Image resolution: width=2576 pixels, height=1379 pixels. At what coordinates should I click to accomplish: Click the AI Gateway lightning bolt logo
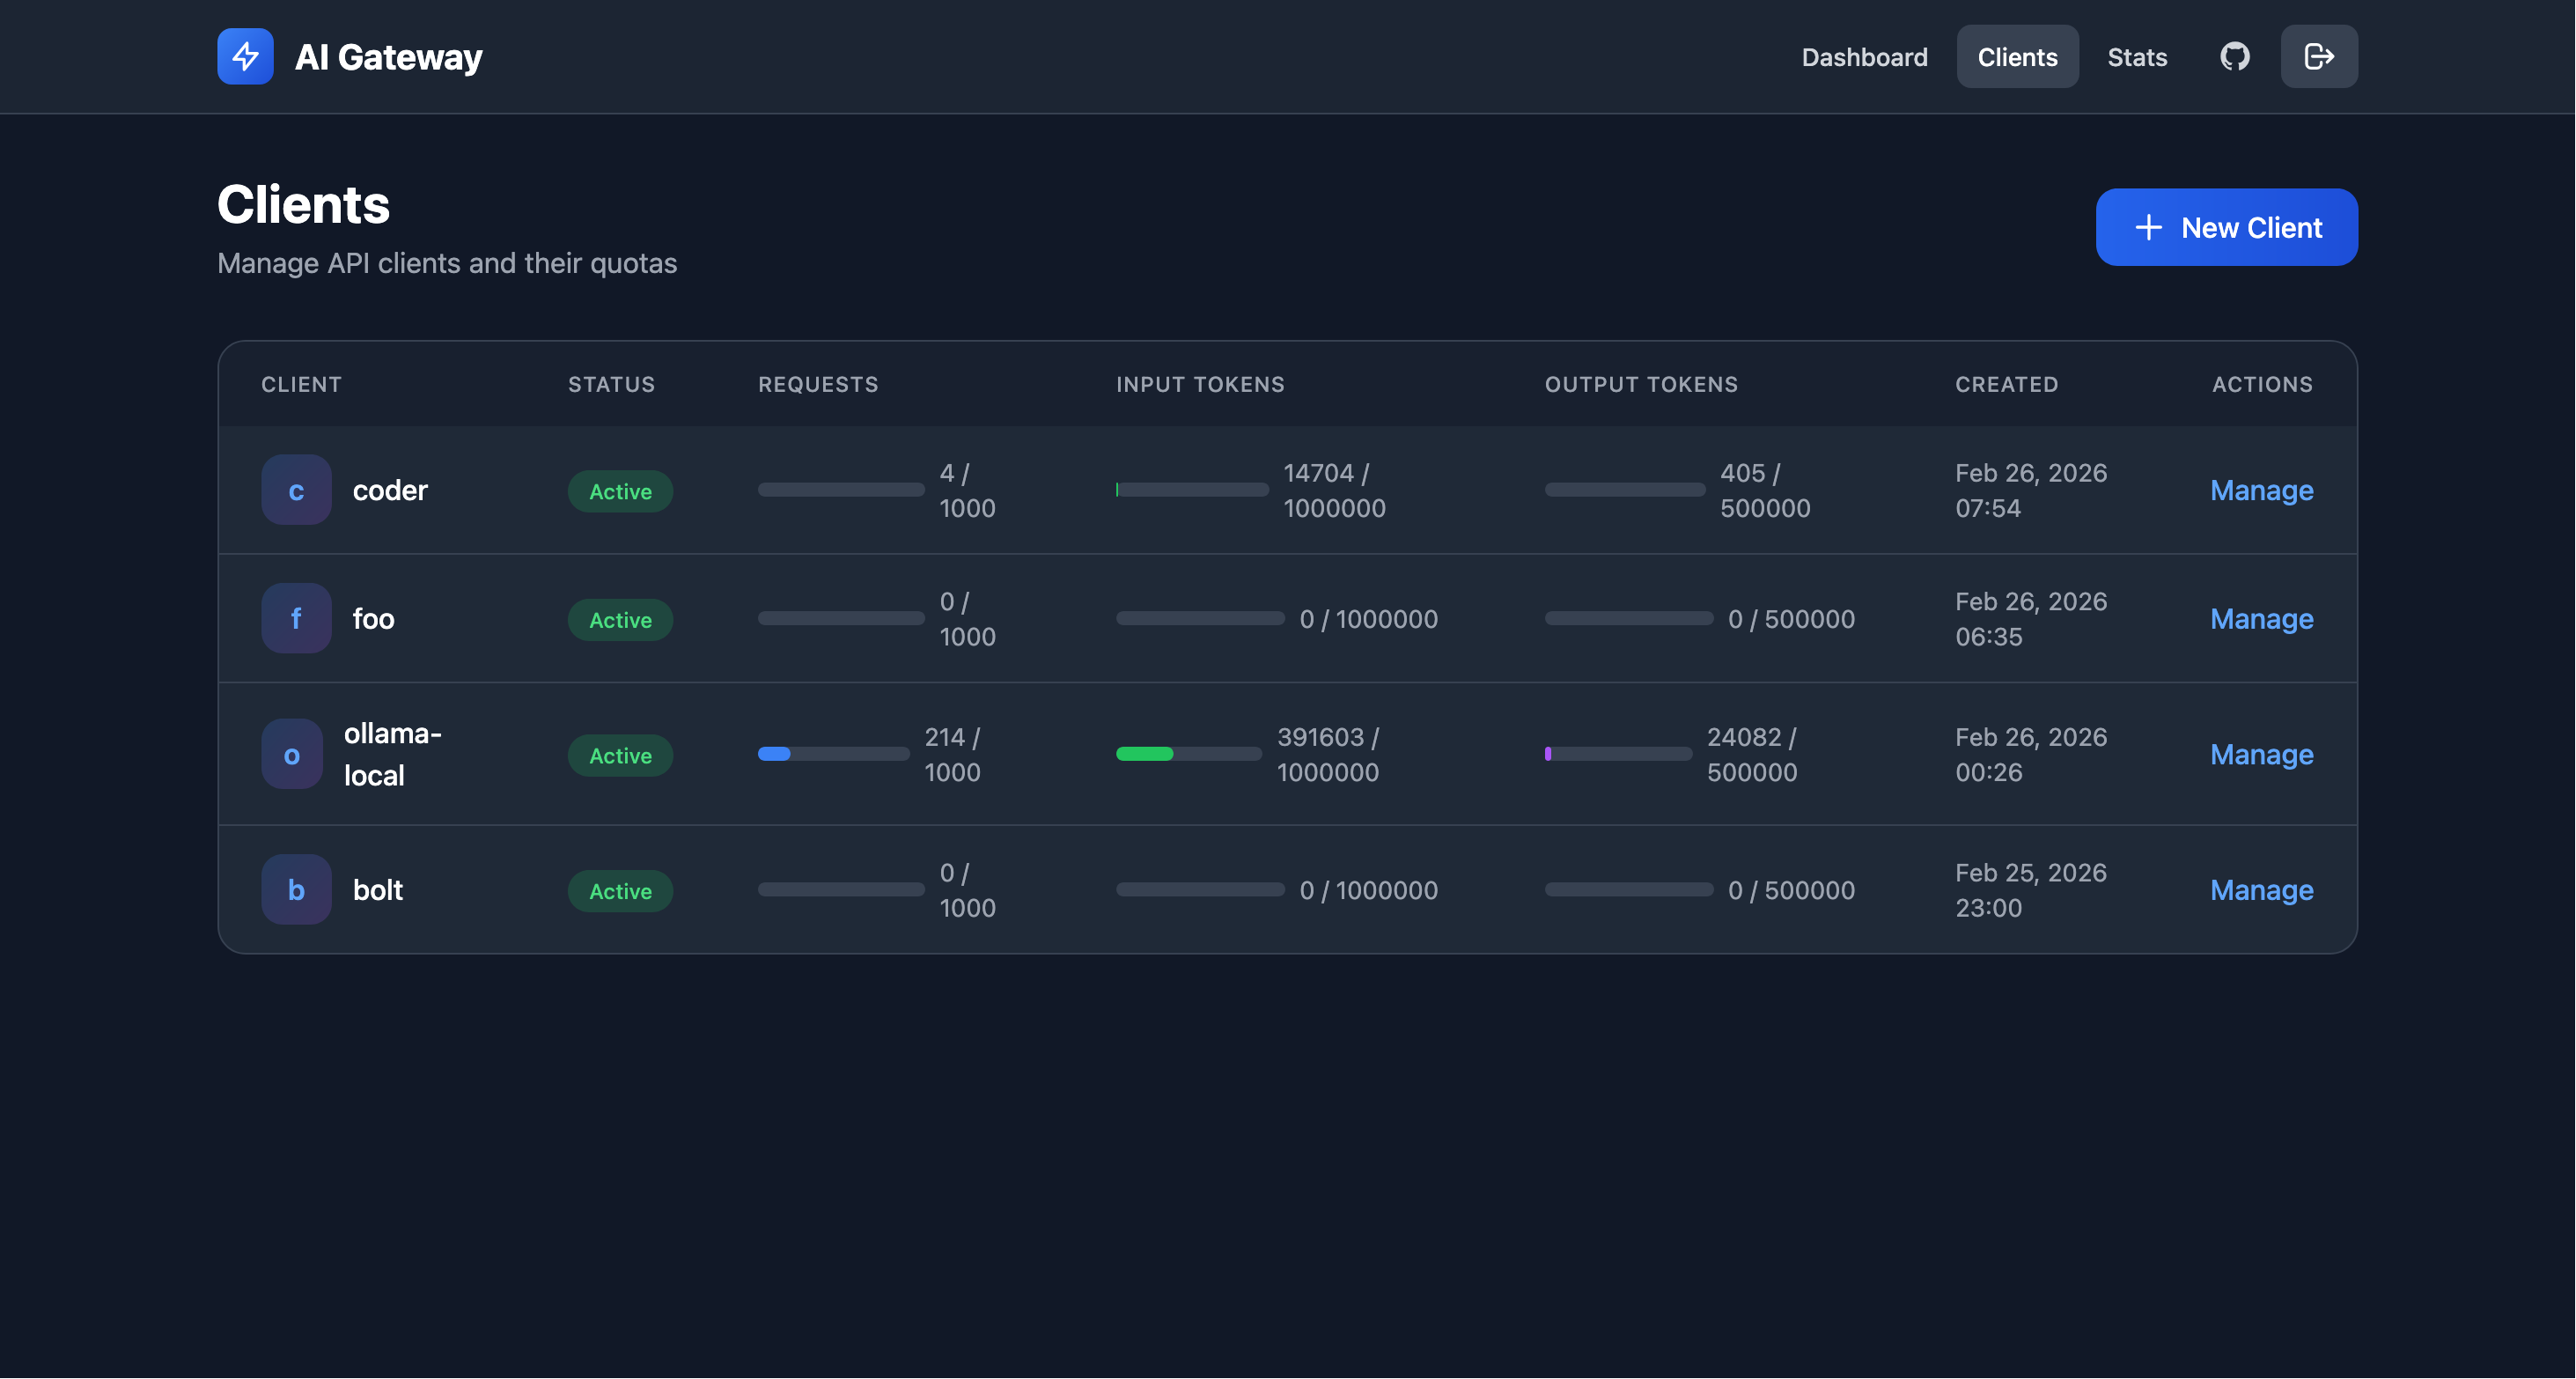coord(245,57)
